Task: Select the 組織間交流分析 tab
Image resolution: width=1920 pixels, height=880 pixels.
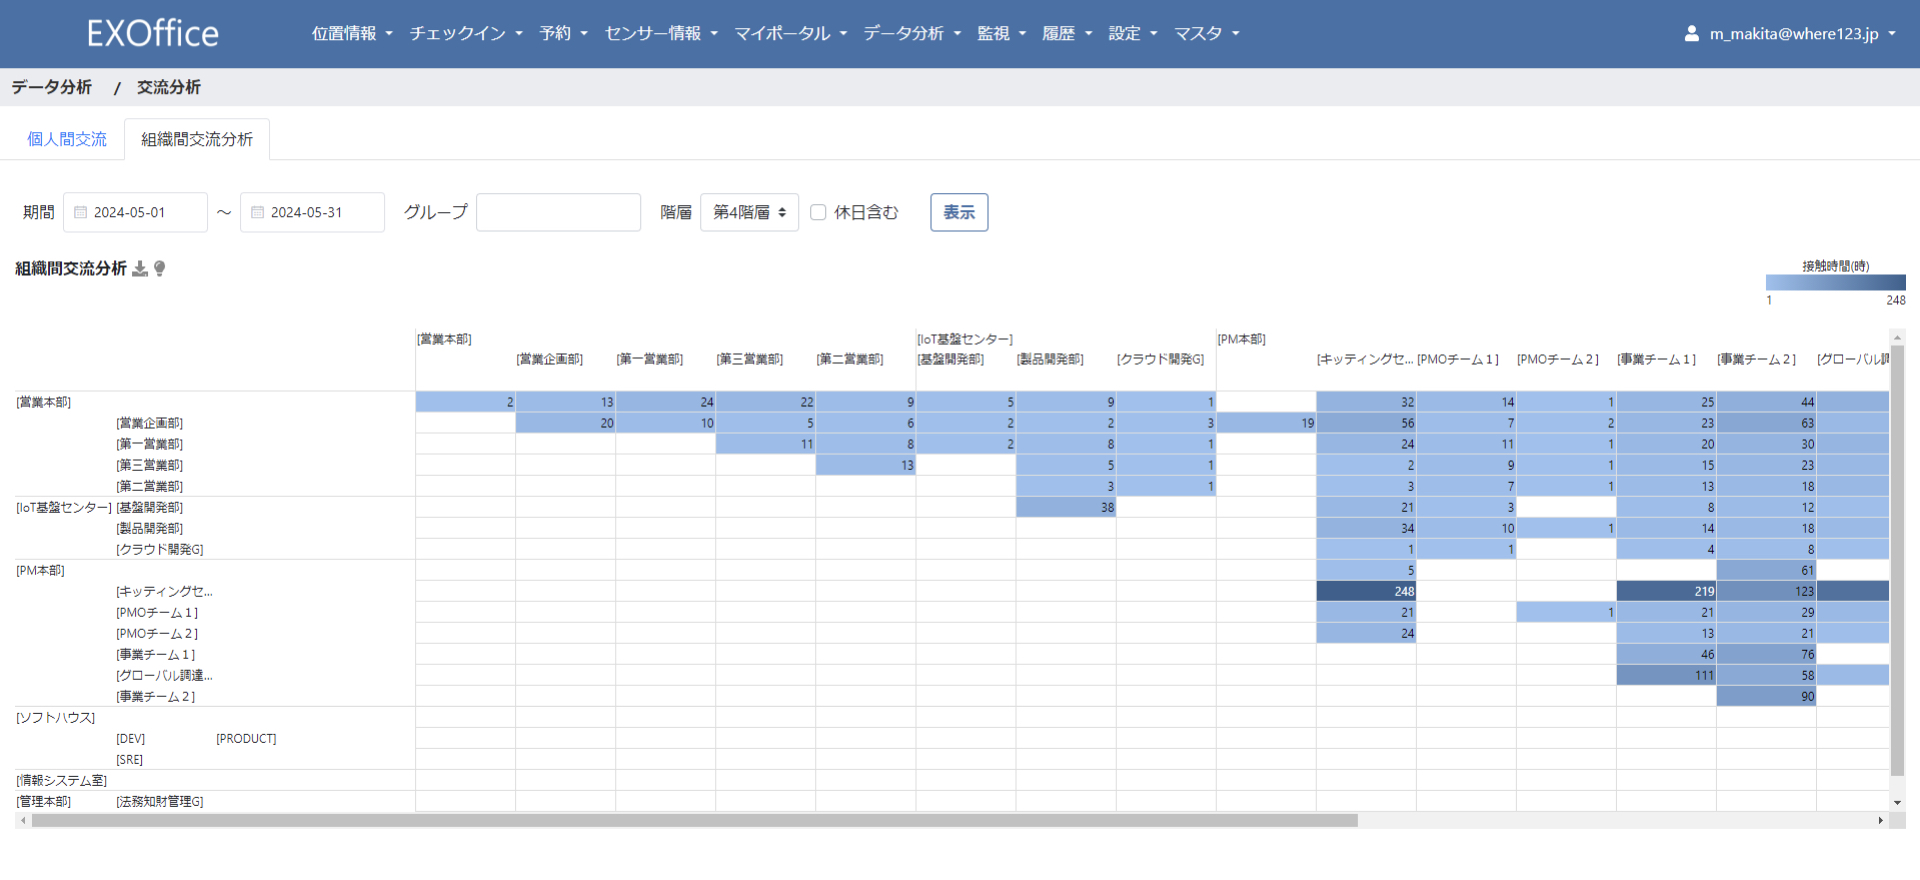Action: (x=197, y=140)
